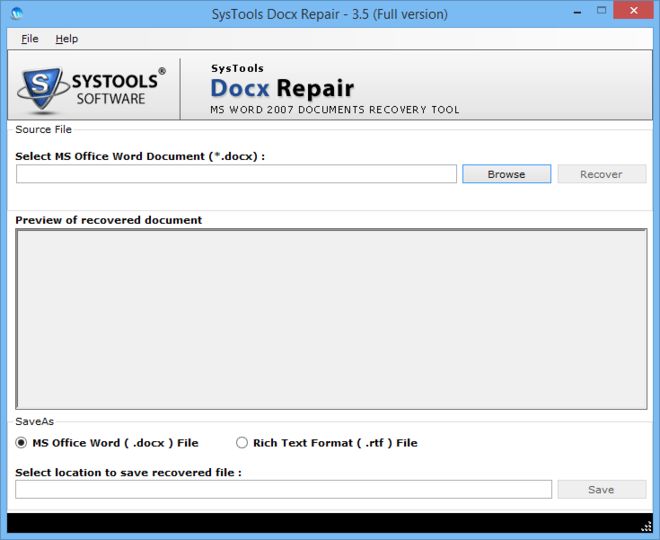This screenshot has height=540, width=660.
Task: Minimize the Docx Repair window
Action: pos(578,12)
